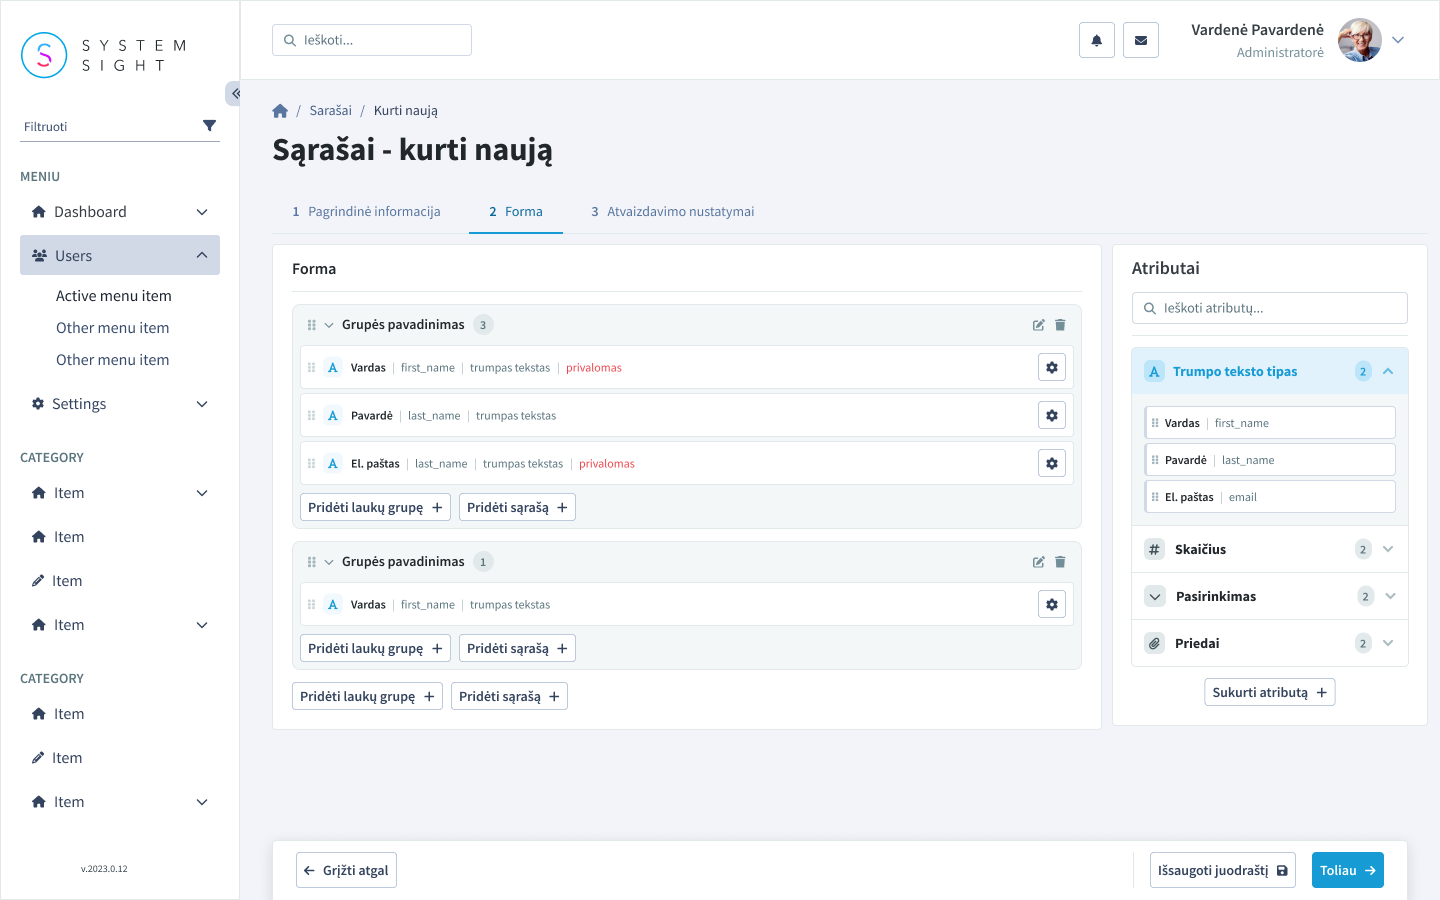
Task: Click Išsaugoti juodraštį
Action: tap(1223, 870)
